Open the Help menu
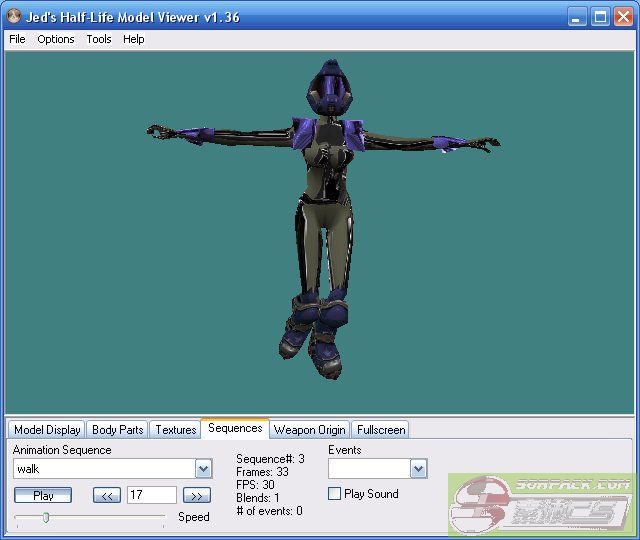Image resolution: width=640 pixels, height=540 pixels. 134,39
